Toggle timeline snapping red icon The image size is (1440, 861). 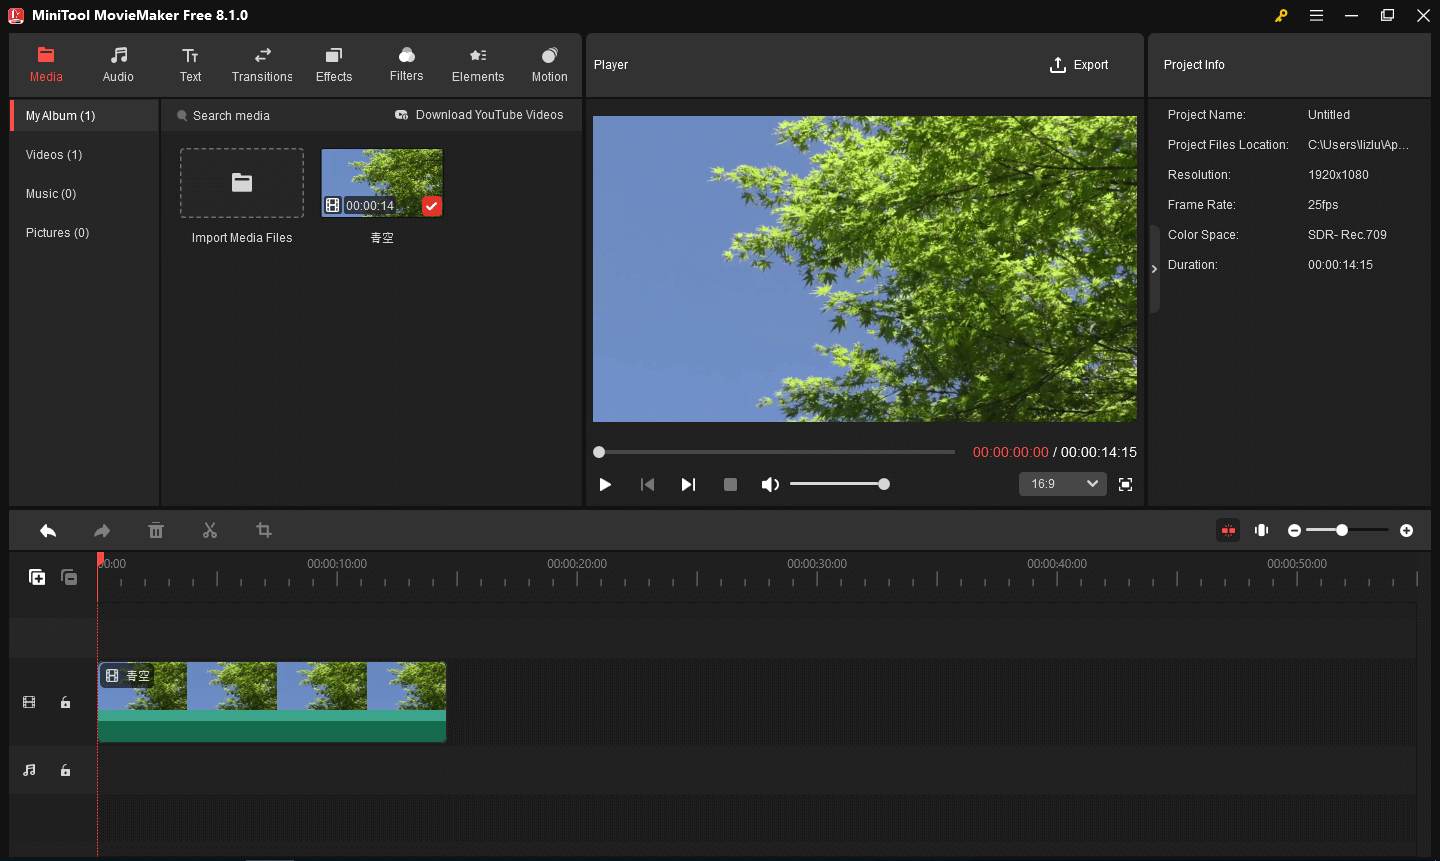tap(1228, 530)
